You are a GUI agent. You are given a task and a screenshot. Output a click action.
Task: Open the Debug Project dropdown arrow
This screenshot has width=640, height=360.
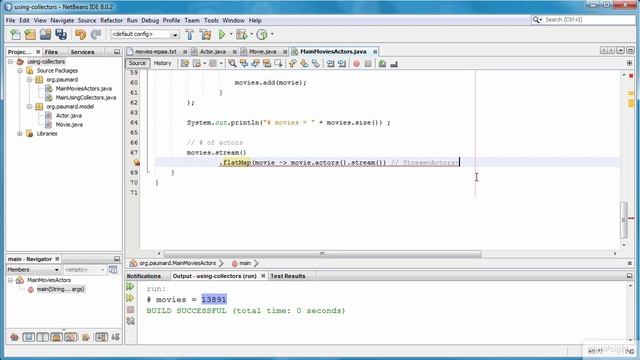coord(251,35)
